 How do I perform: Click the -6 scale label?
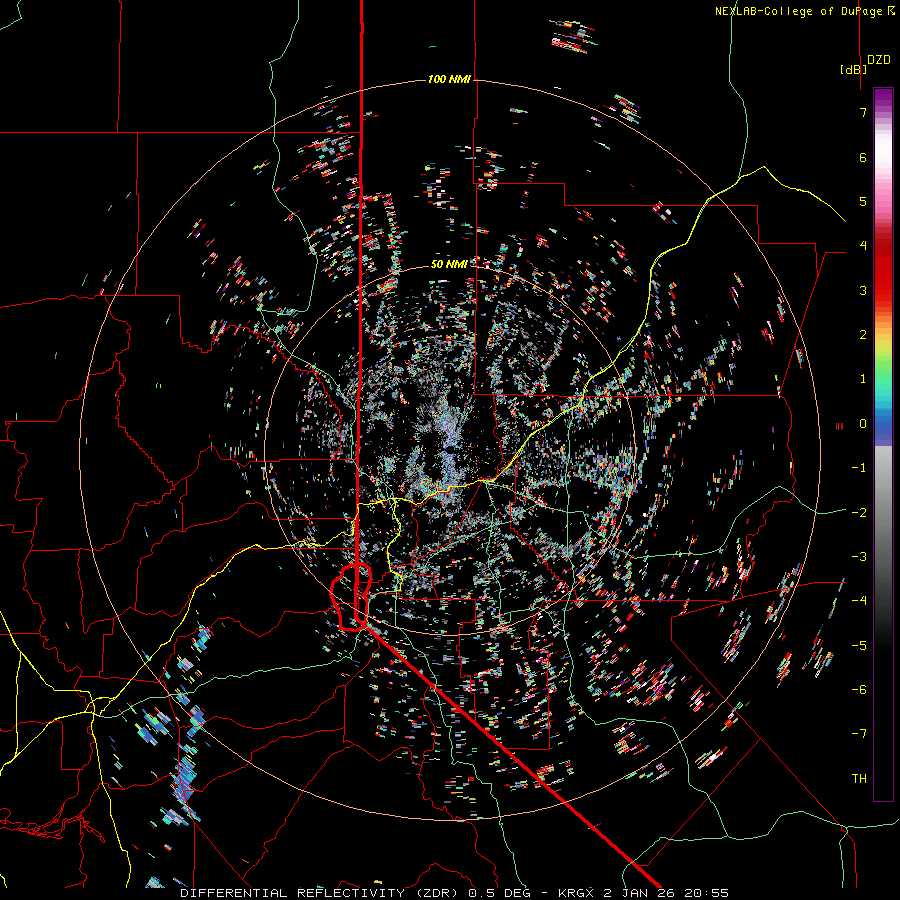click(x=859, y=690)
